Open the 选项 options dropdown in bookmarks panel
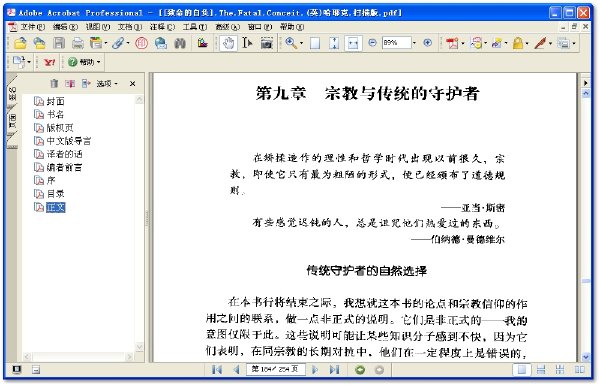 (107, 83)
